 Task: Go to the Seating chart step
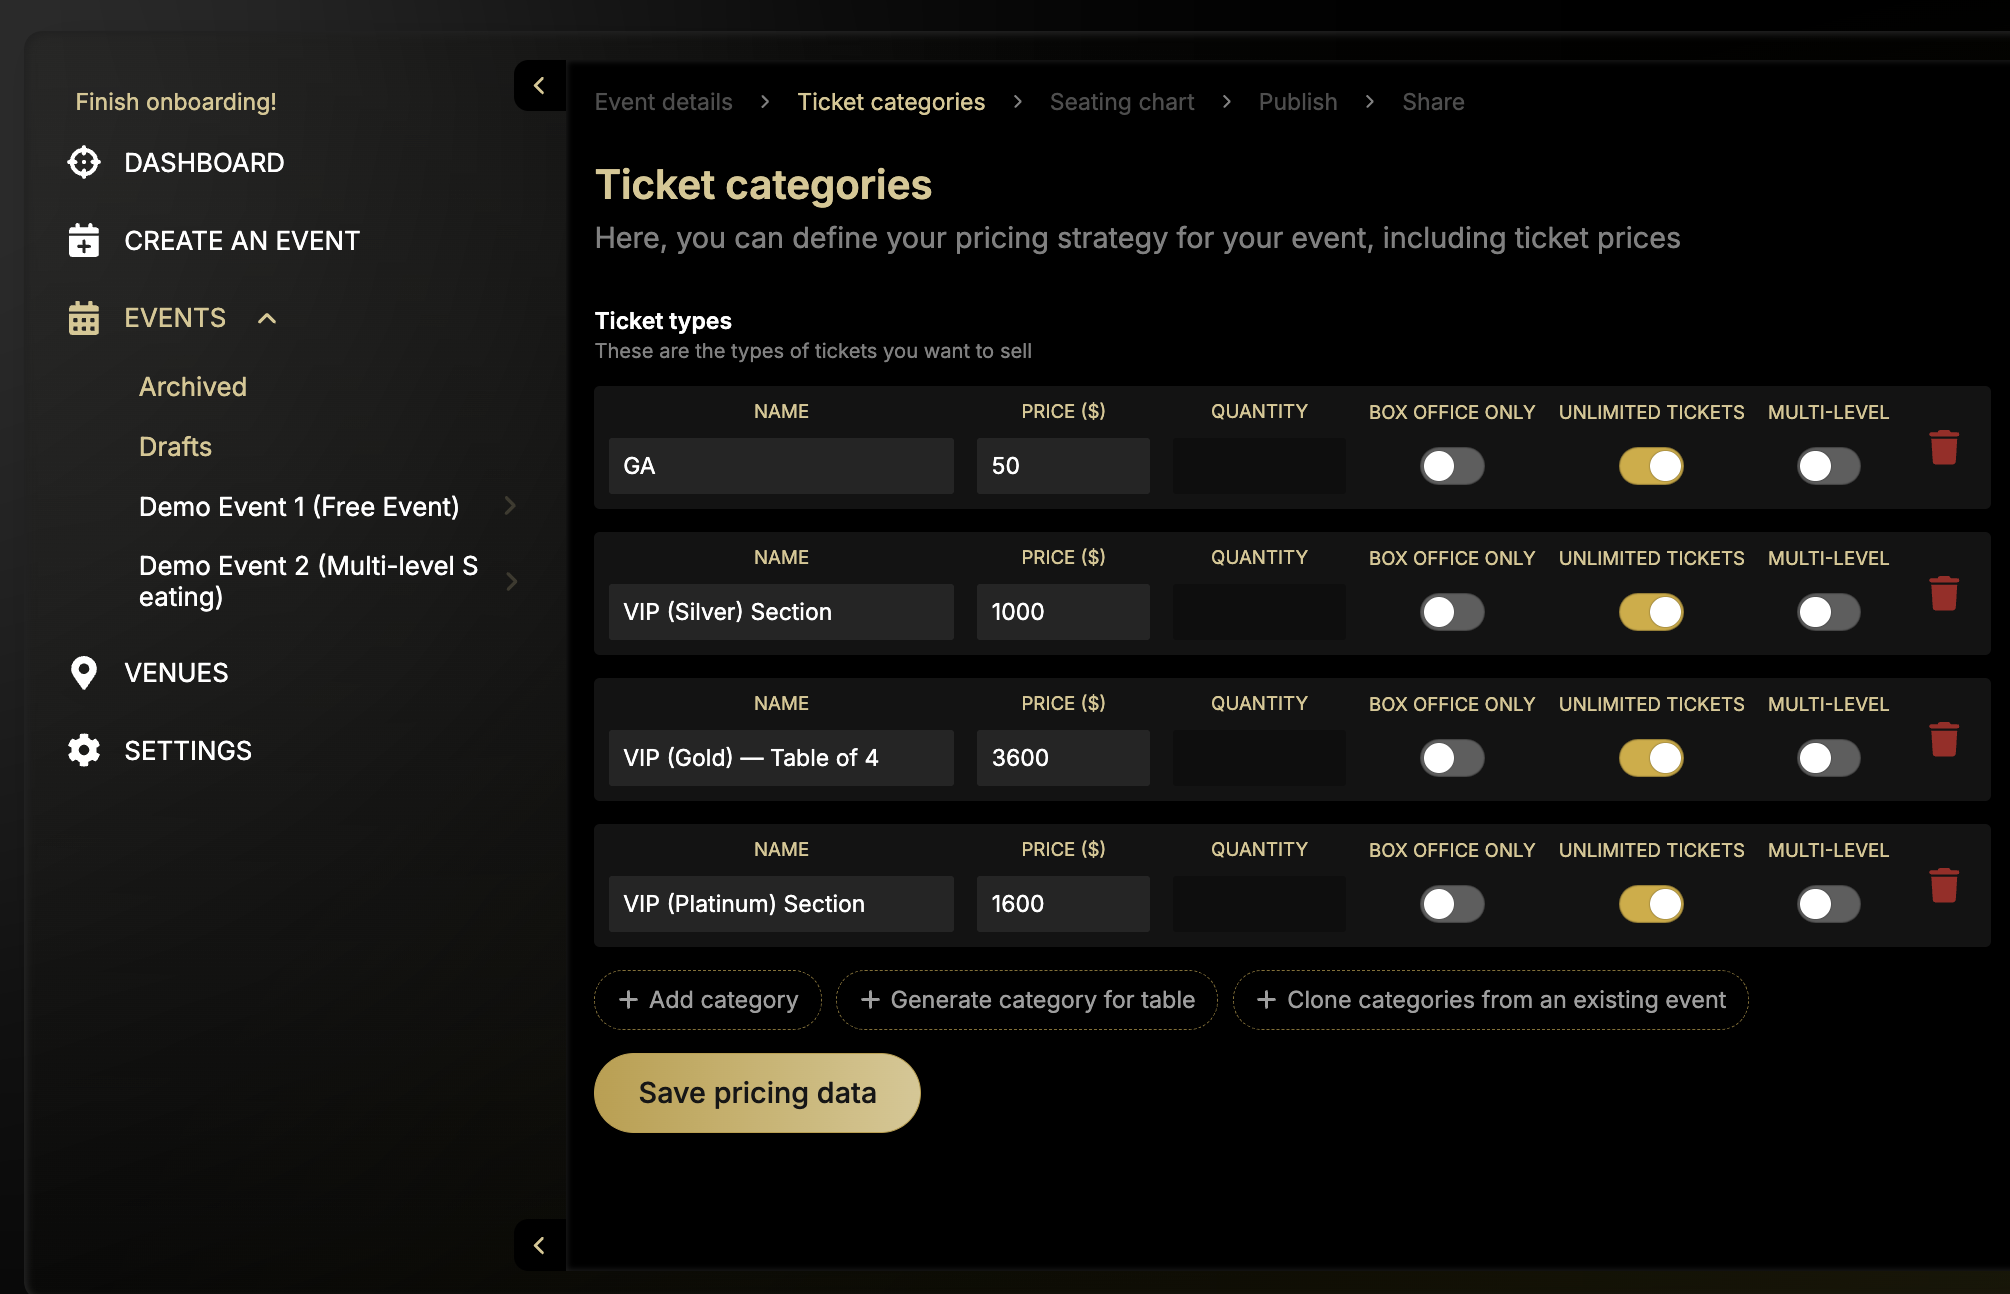tap(1121, 102)
